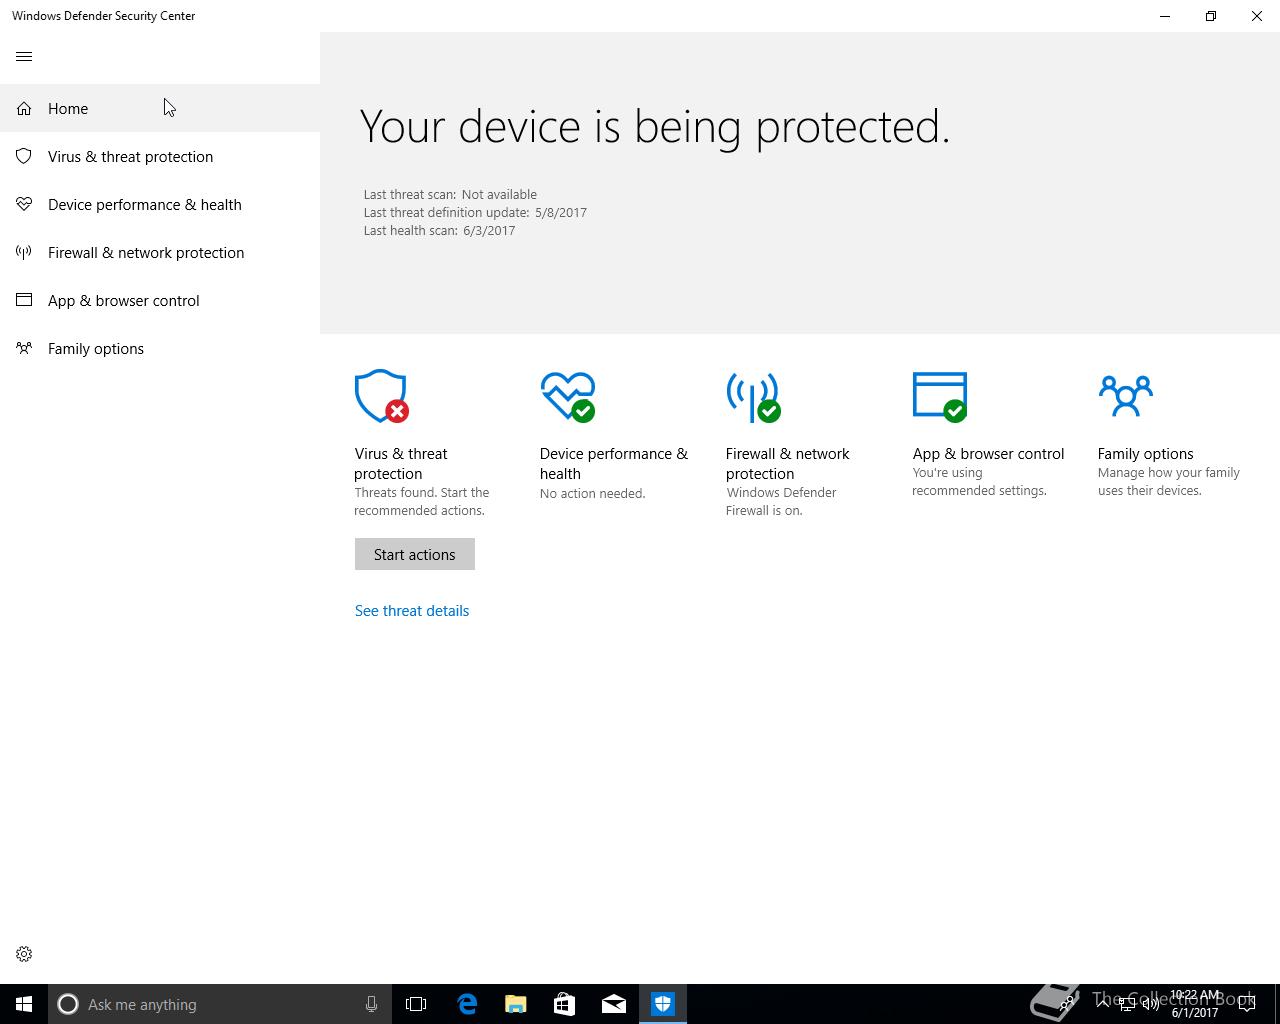1280x1024 pixels.
Task: Click the Ask me anything search box
Action: (220, 1004)
